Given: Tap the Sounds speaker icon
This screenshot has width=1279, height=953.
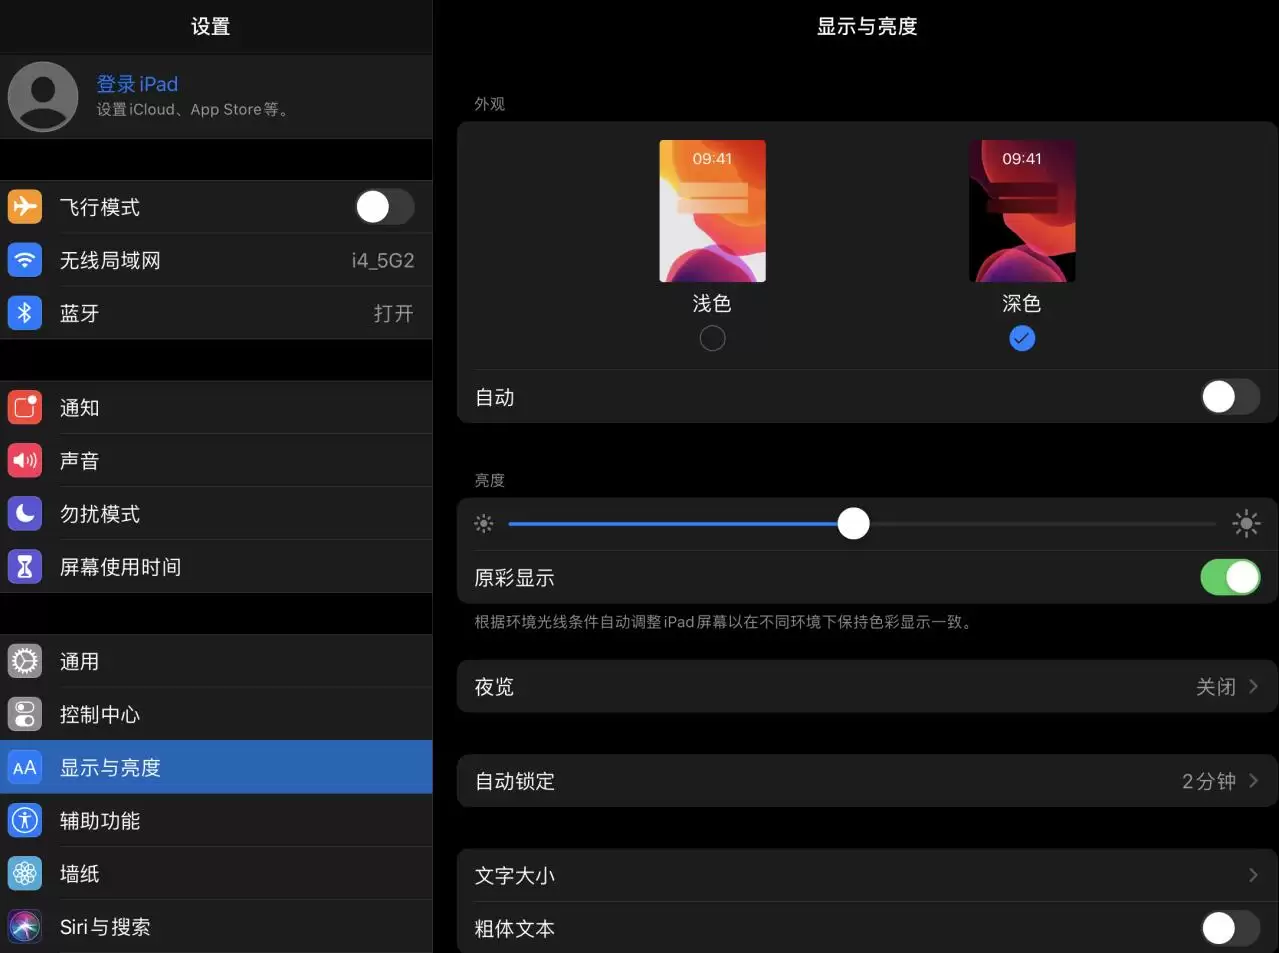Looking at the screenshot, I should tap(25, 460).
